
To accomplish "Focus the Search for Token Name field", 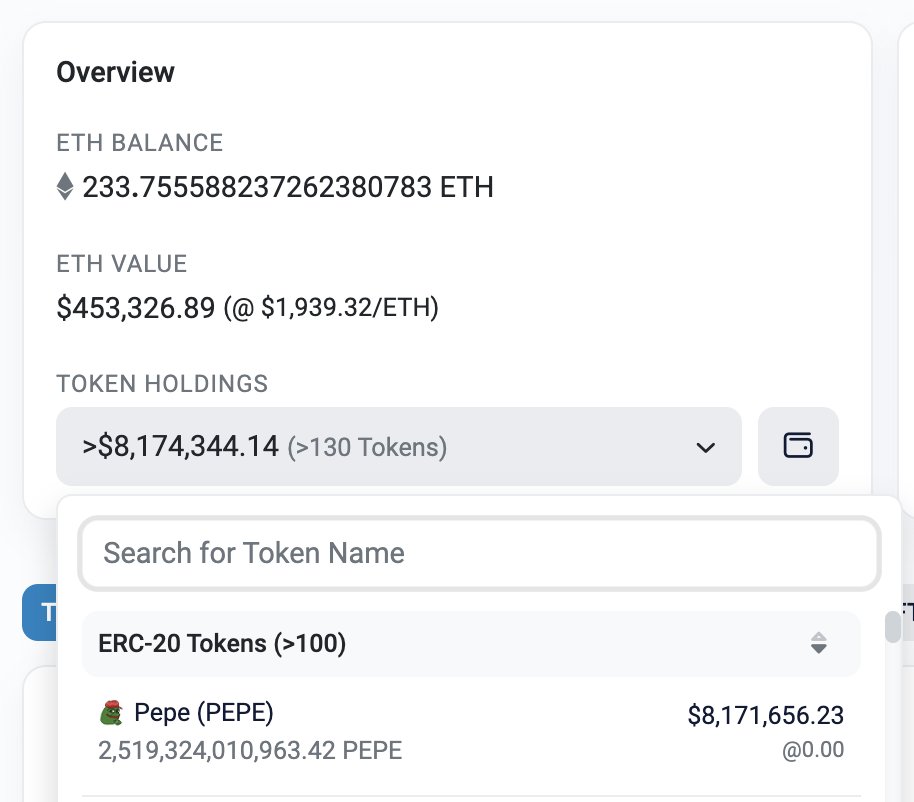I will 479,553.
